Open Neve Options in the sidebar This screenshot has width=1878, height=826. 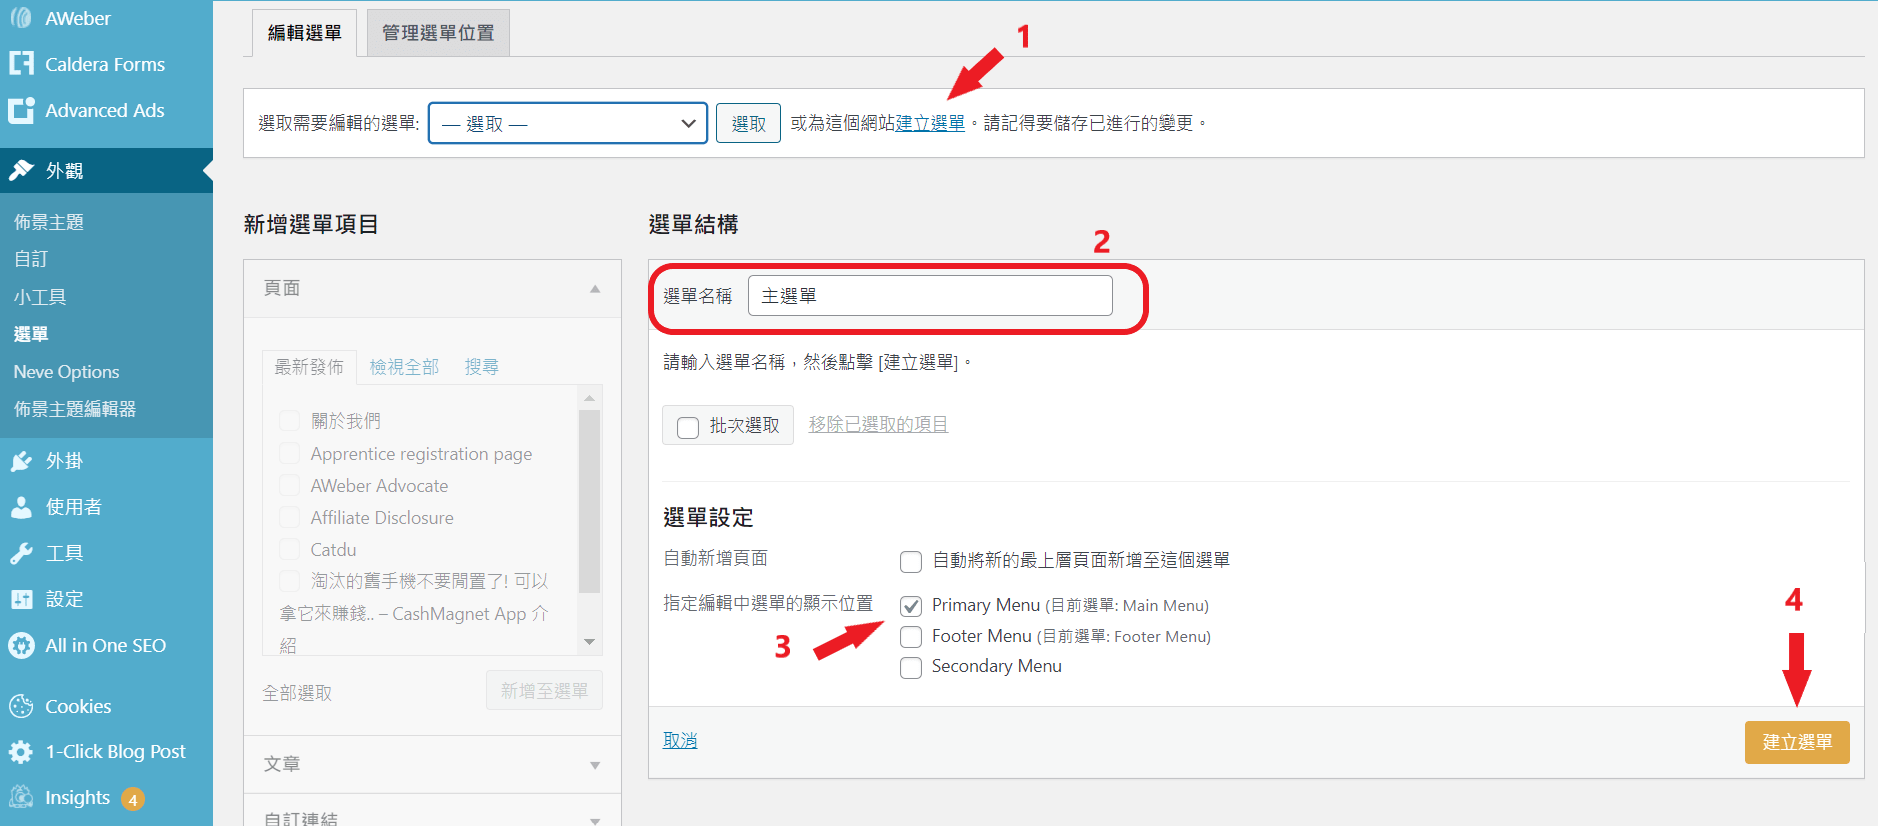tap(66, 372)
